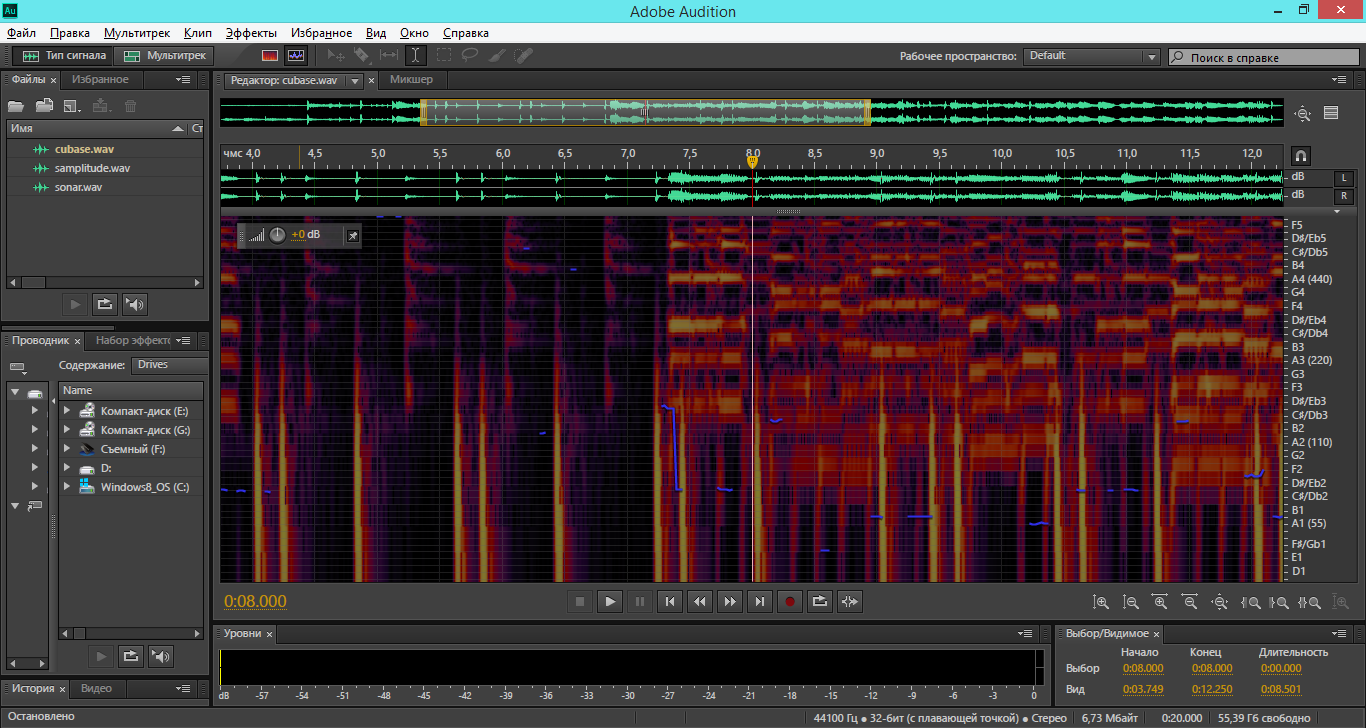Open Содержание Drives dropdown
Screen dimensions: 1366x728
tap(169, 365)
